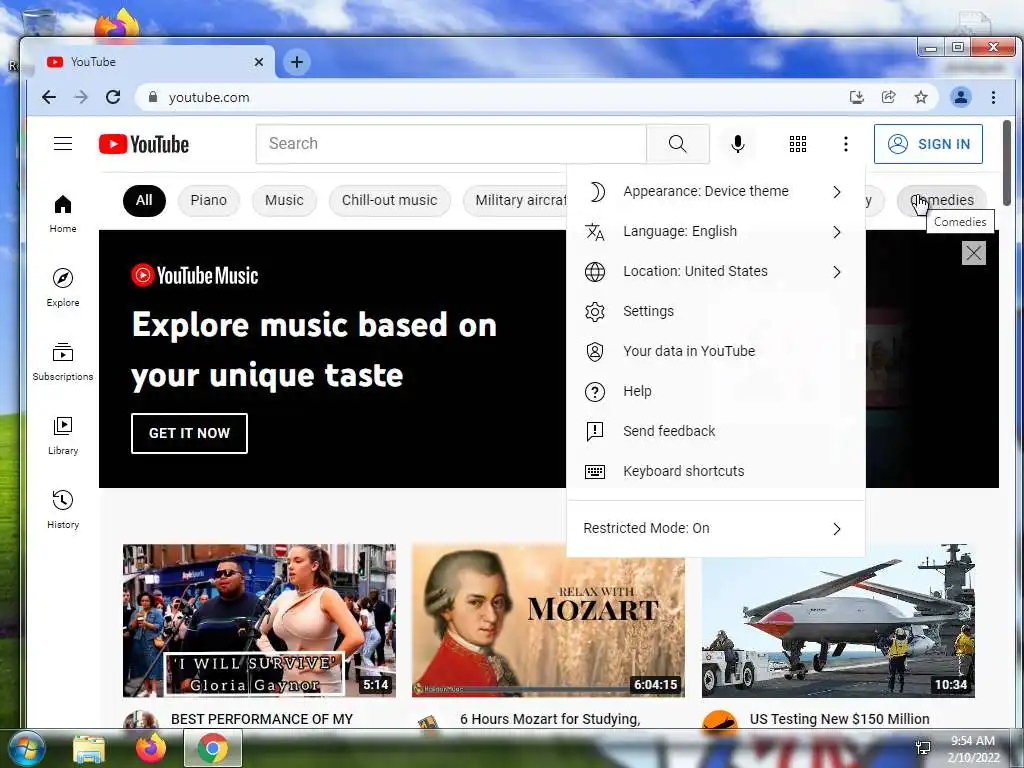Close the YouTube settings three-dot menu
Screen dimensions: 1024x768
coord(846,144)
